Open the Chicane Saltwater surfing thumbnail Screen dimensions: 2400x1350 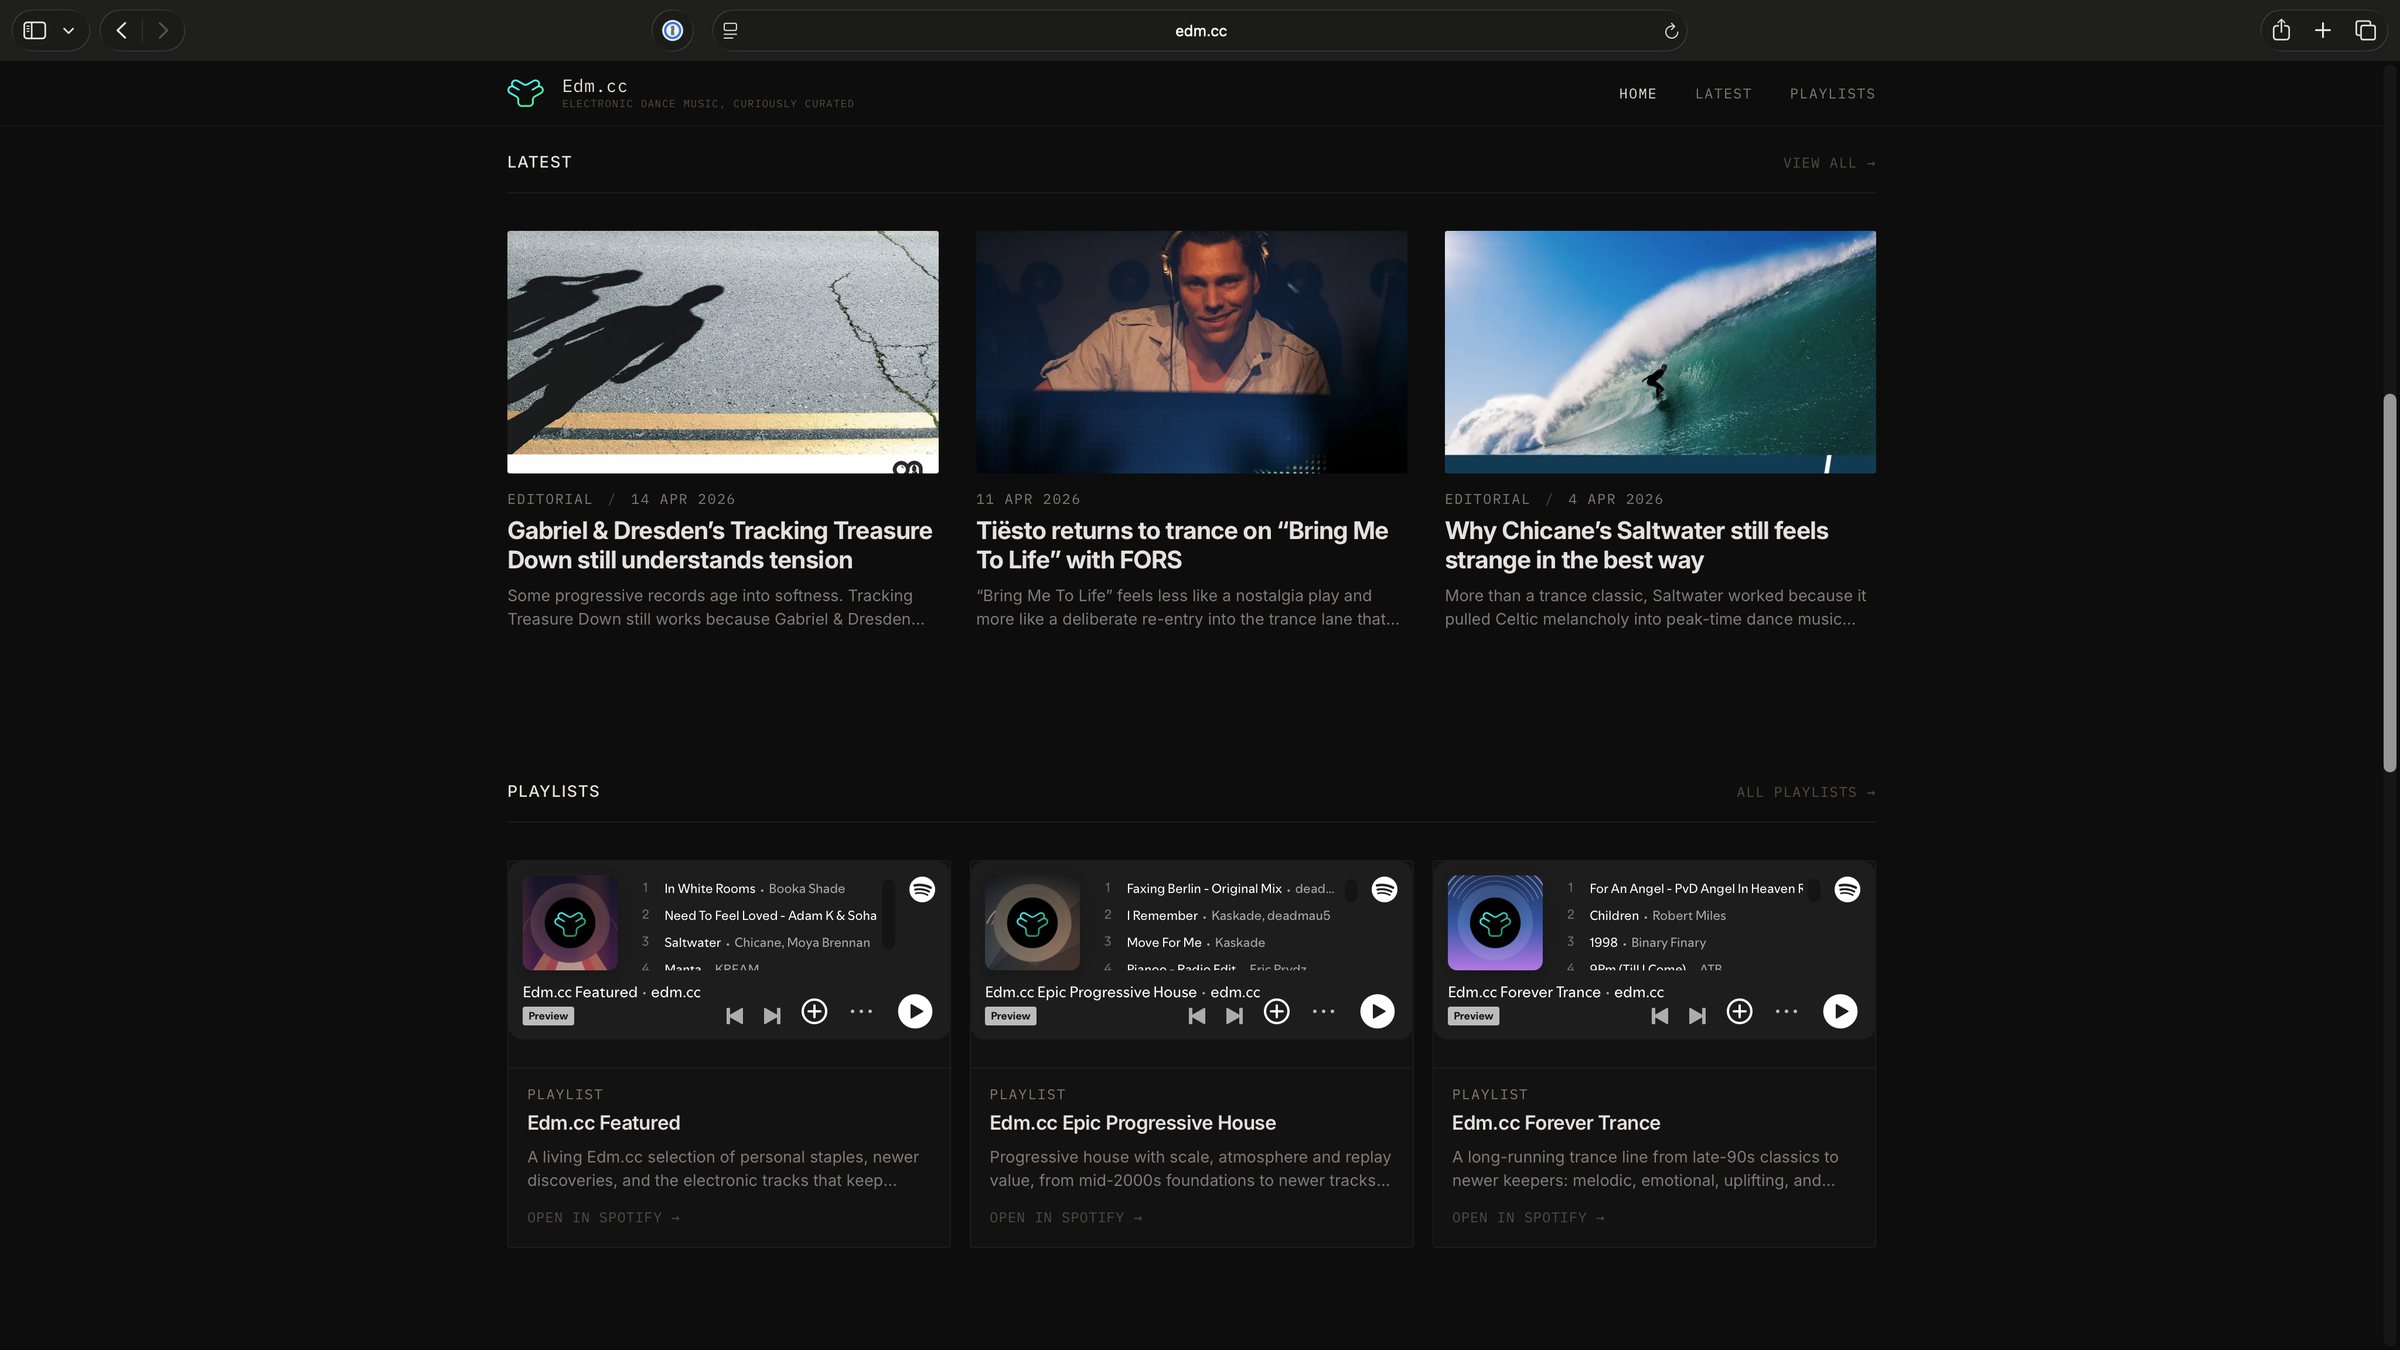pos(1659,352)
